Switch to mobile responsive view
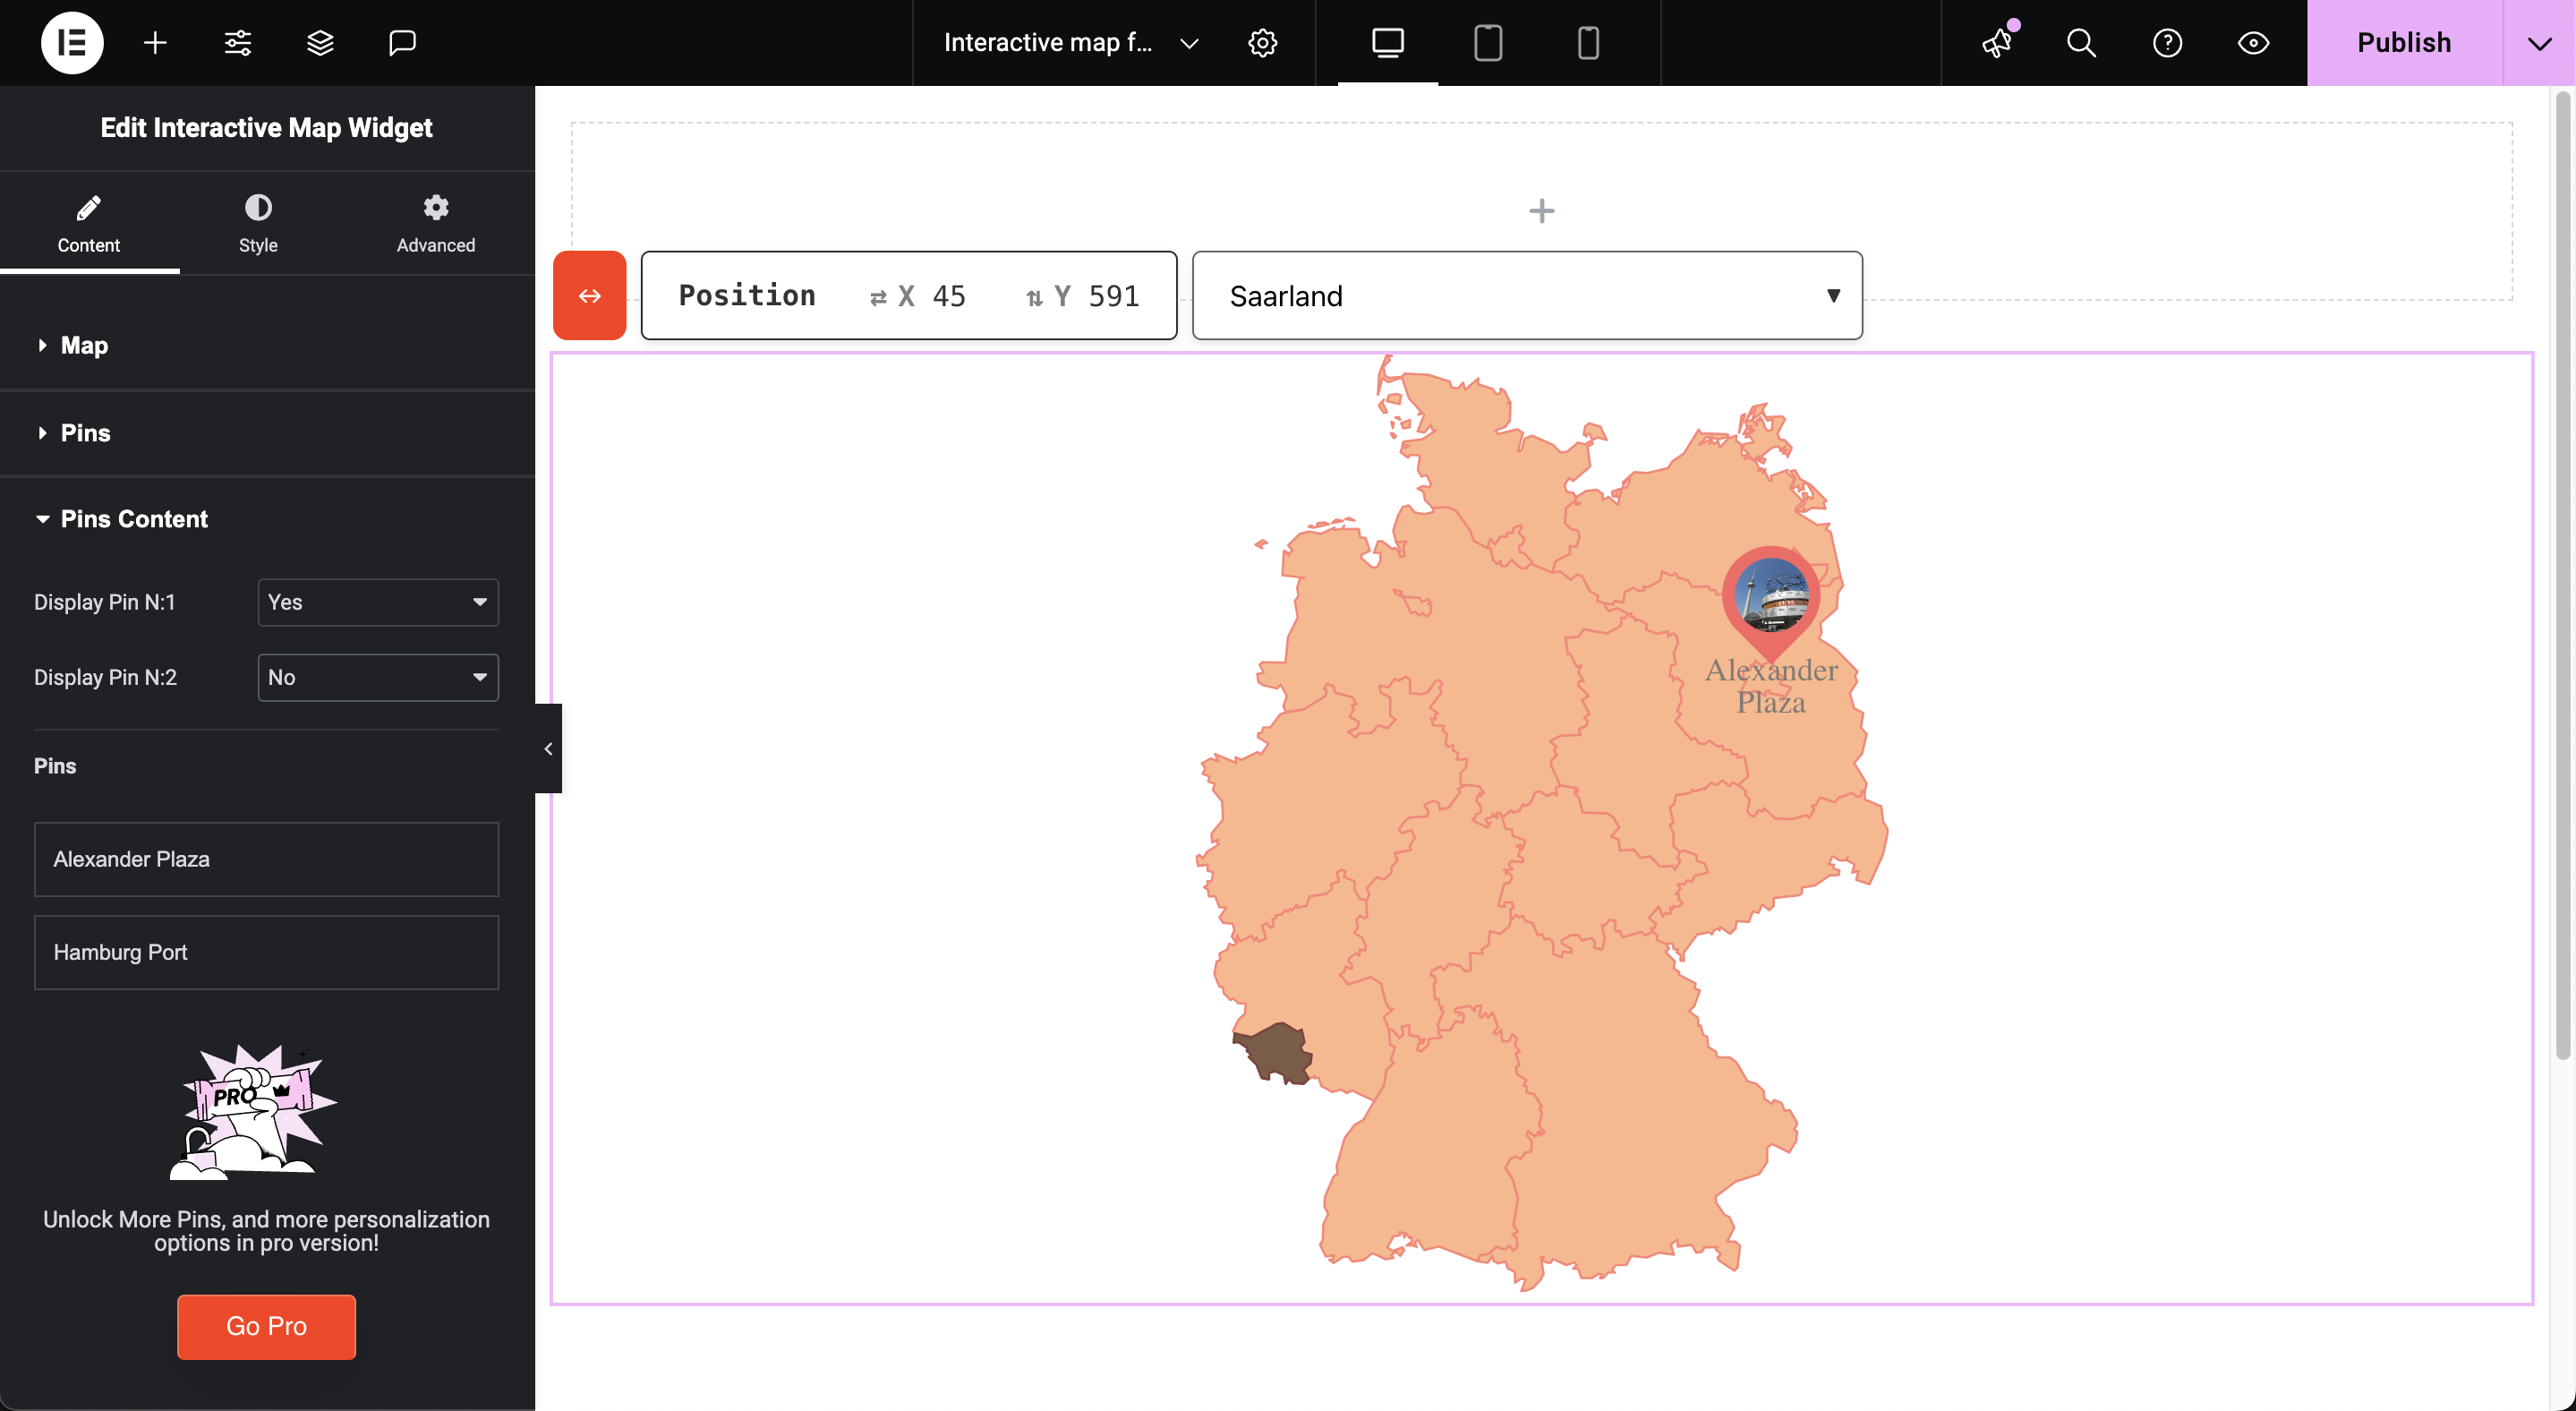 tap(1588, 43)
